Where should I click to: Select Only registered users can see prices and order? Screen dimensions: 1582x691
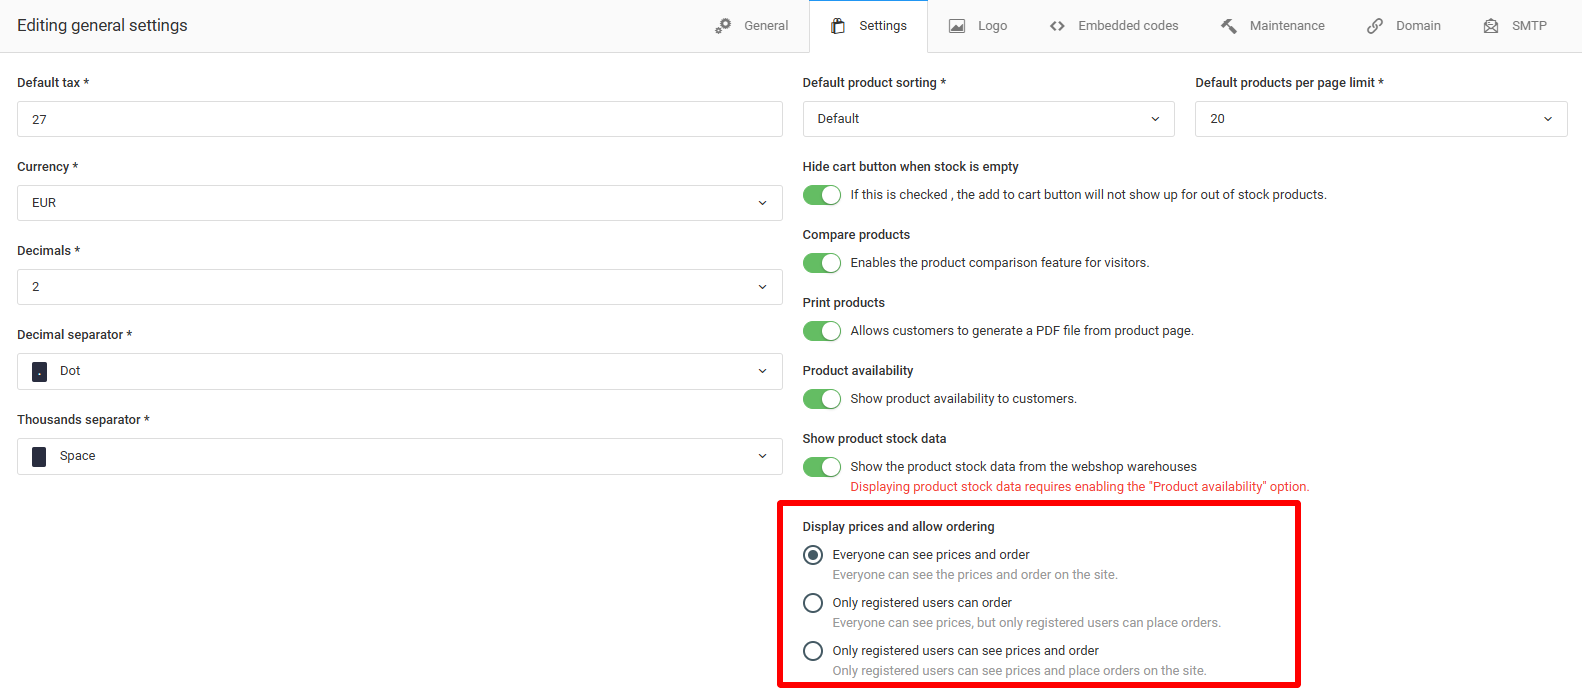click(x=813, y=651)
